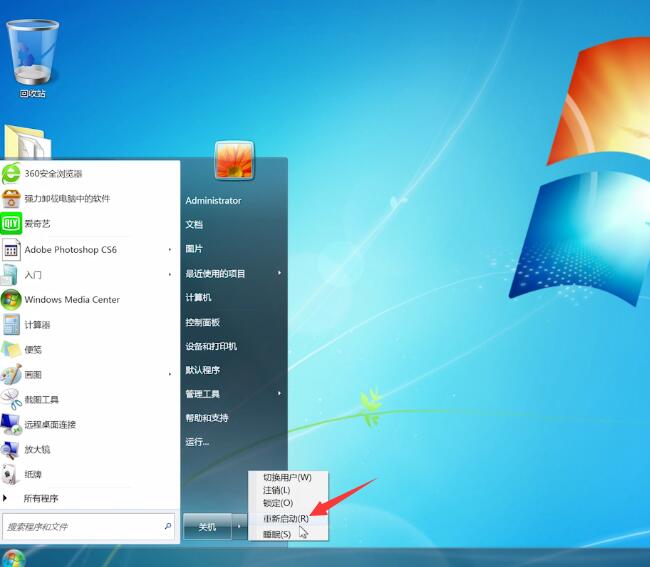Expand the 入门 submenu arrow
This screenshot has height=567, width=650.
[x=170, y=274]
